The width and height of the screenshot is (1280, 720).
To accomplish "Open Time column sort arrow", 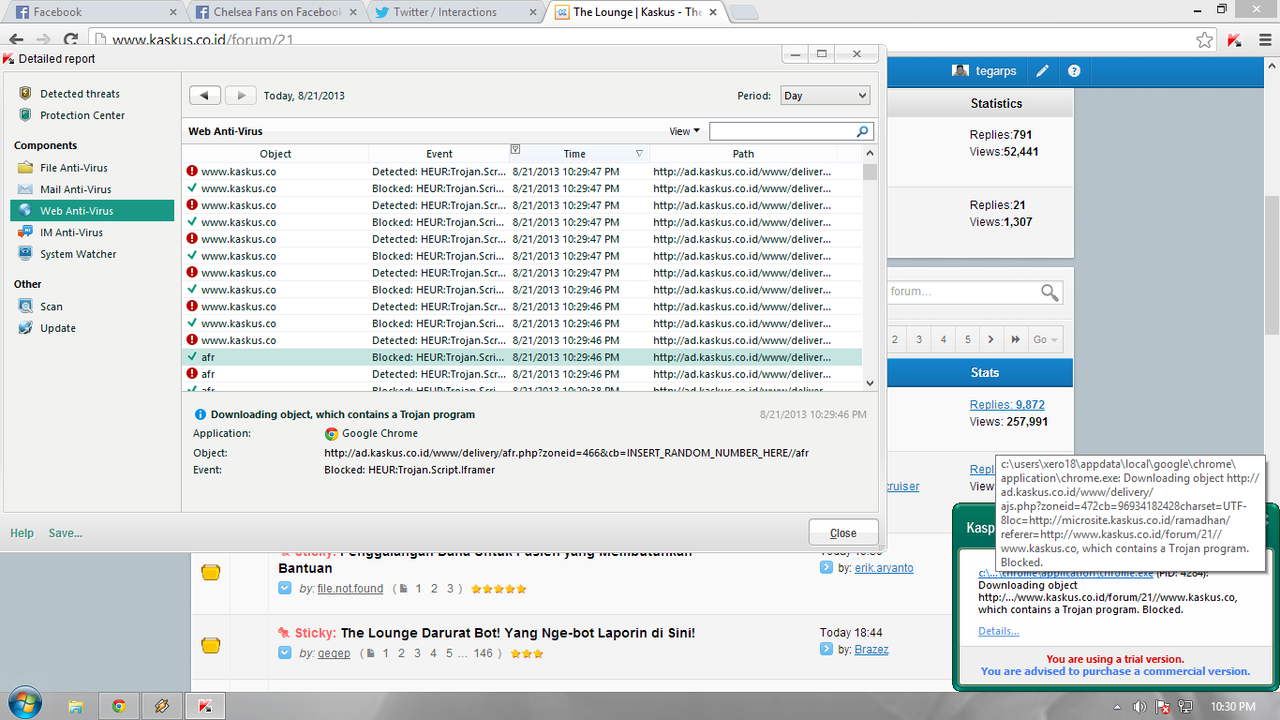I will tap(639, 154).
